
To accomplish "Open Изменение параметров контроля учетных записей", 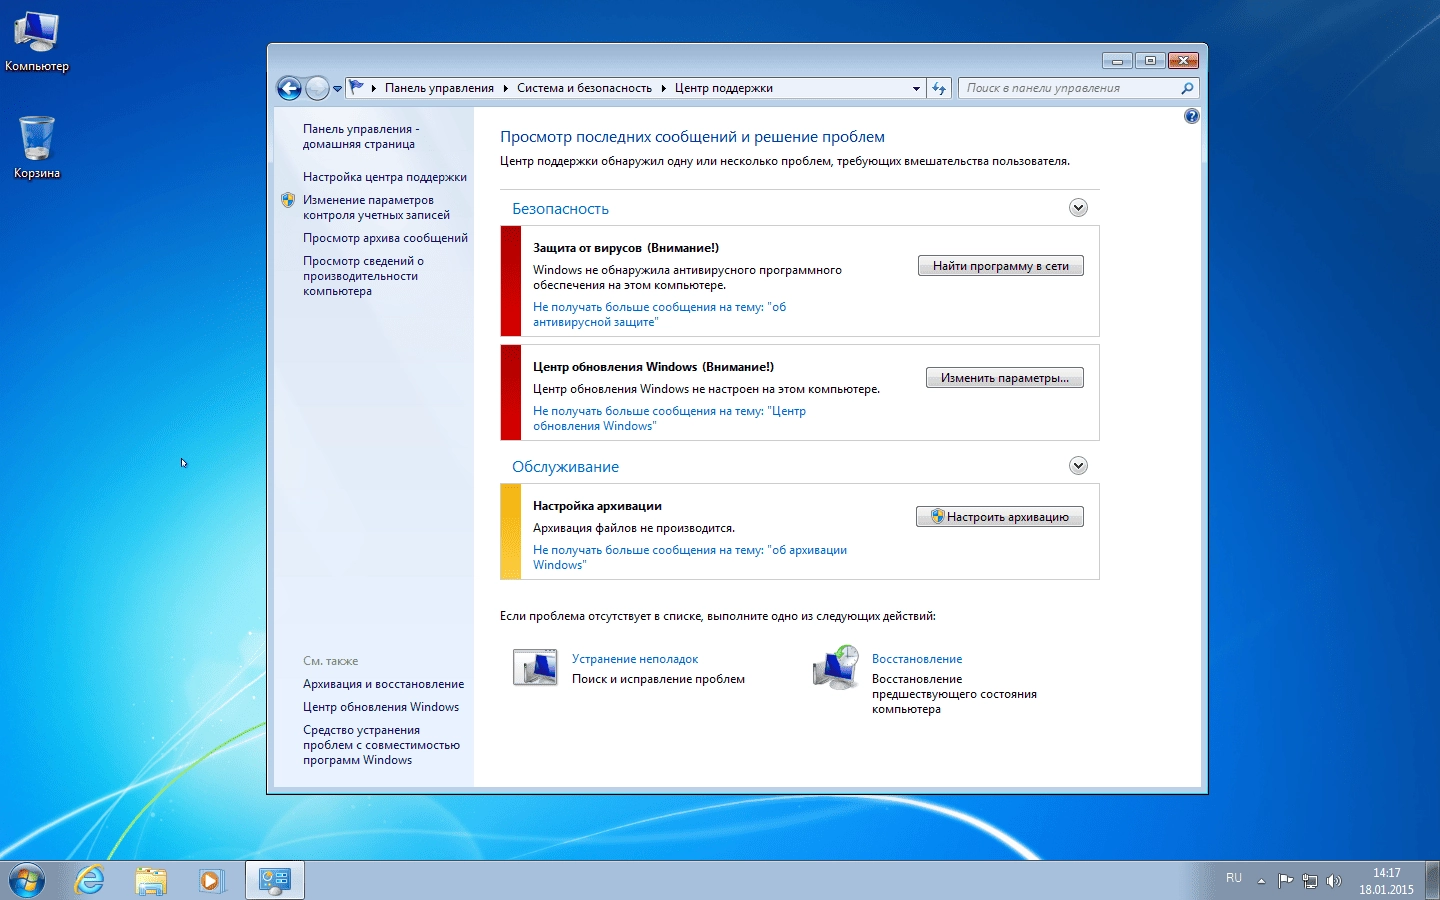I will pos(376,207).
